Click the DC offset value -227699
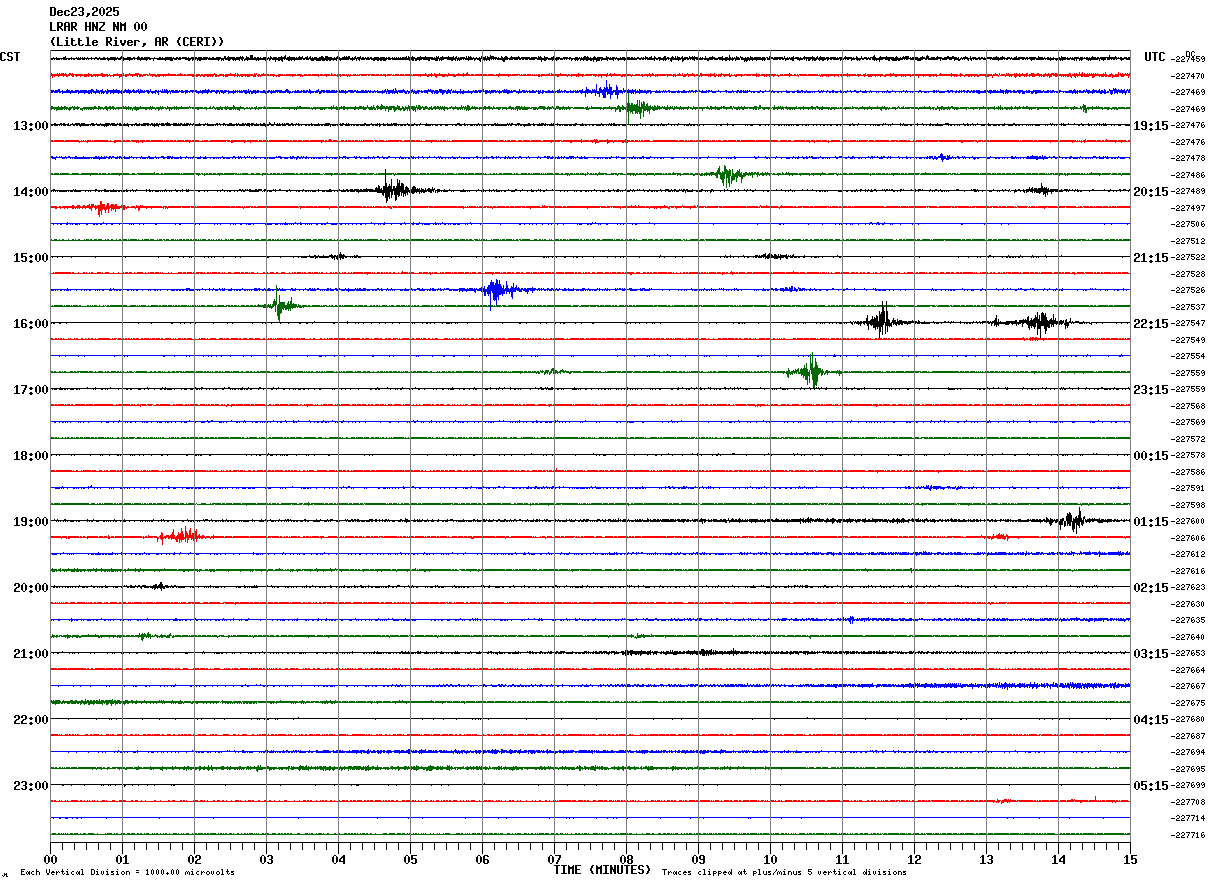The width and height of the screenshot is (1210, 886). tap(1188, 786)
